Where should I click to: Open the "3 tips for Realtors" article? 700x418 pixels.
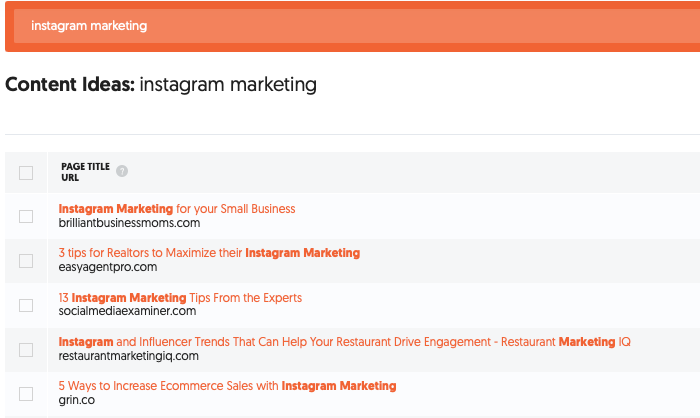click(x=209, y=253)
